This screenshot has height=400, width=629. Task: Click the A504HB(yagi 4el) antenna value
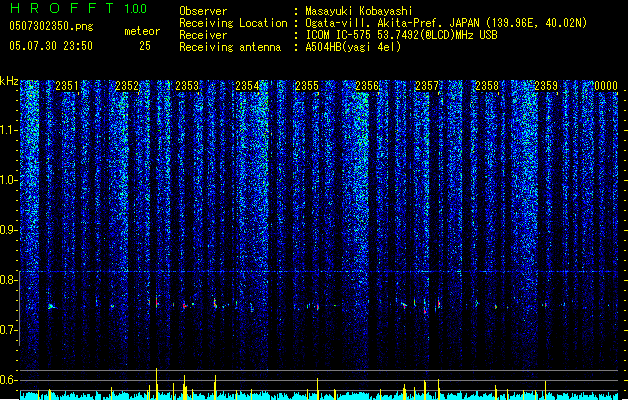tap(353, 47)
